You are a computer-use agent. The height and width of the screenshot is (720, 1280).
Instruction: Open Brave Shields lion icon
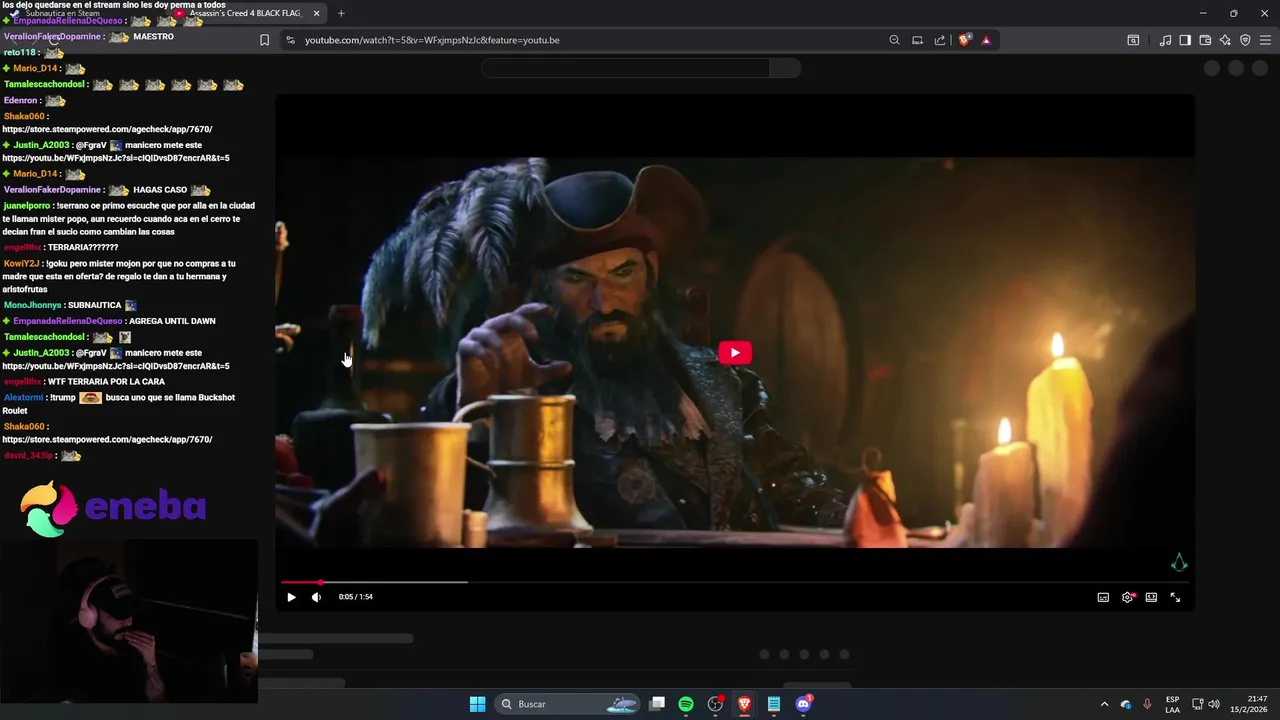point(964,40)
